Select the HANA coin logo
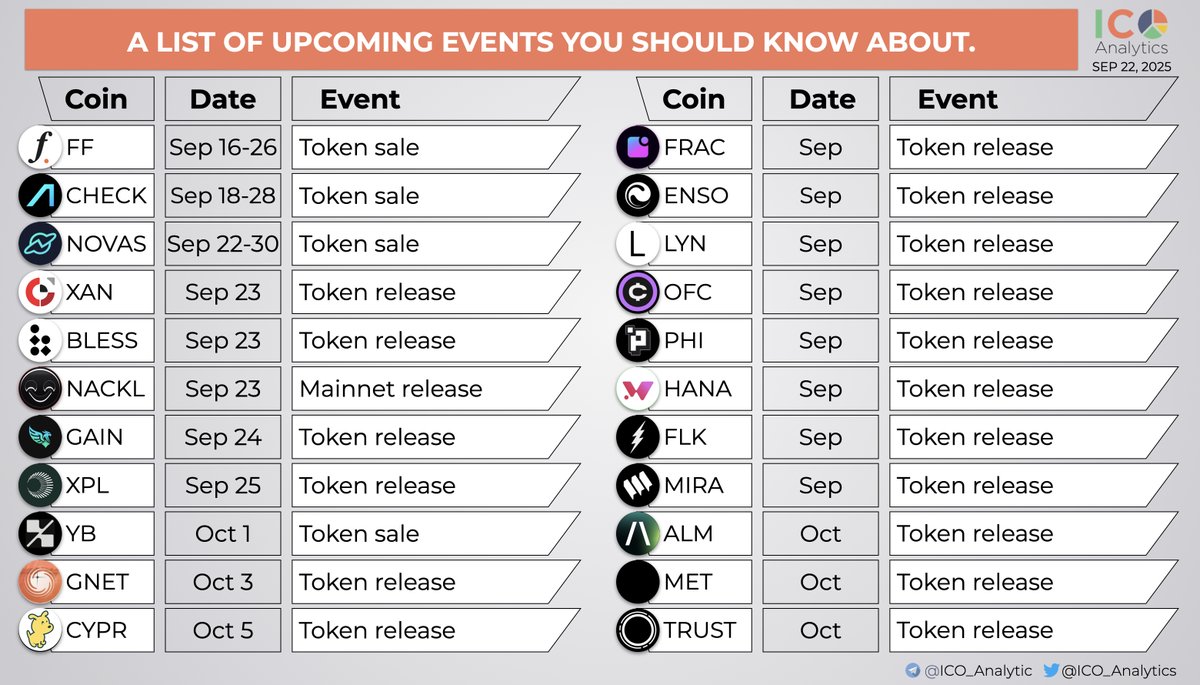 pyautogui.click(x=638, y=389)
